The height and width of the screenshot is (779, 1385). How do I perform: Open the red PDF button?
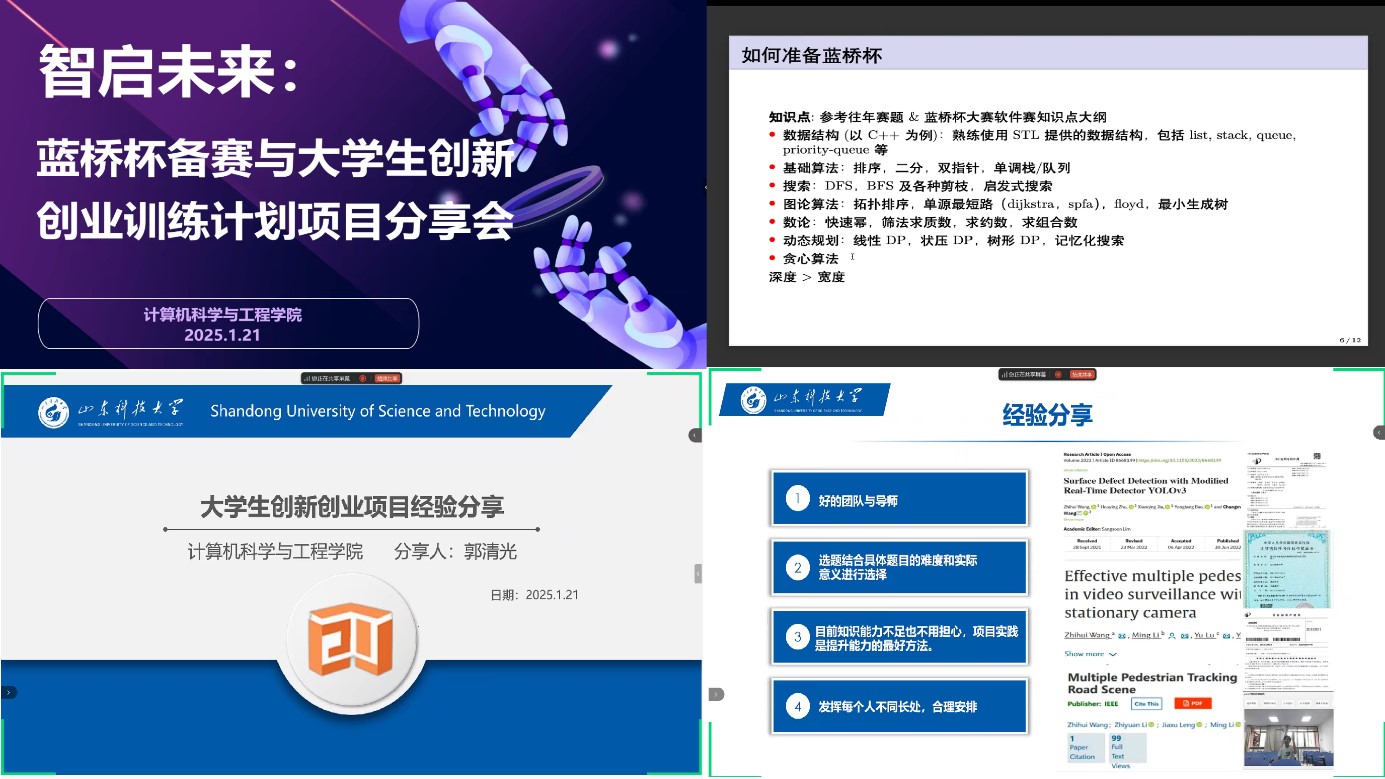pyautogui.click(x=1192, y=704)
